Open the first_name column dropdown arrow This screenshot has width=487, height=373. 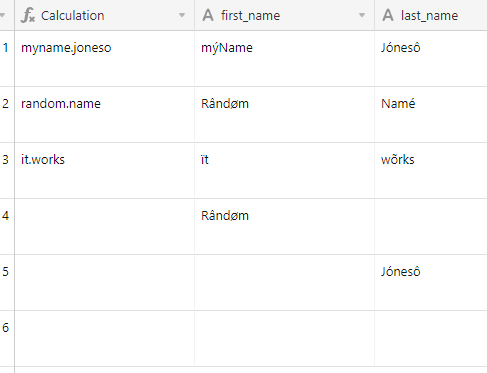(x=362, y=15)
